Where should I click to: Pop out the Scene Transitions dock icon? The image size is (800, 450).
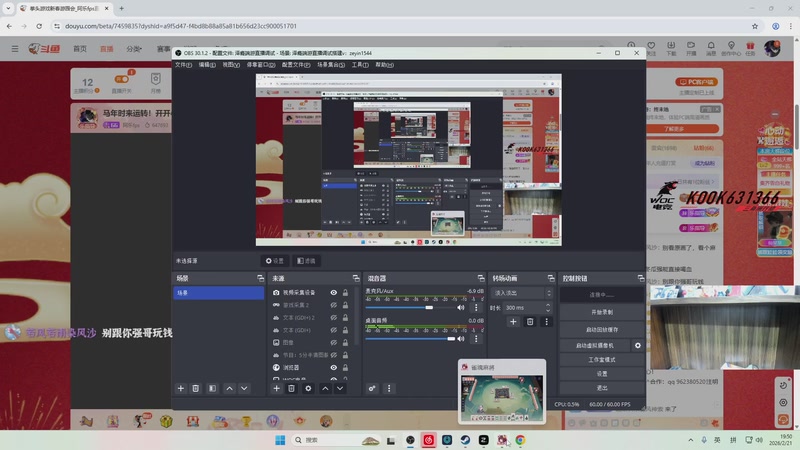coord(551,278)
